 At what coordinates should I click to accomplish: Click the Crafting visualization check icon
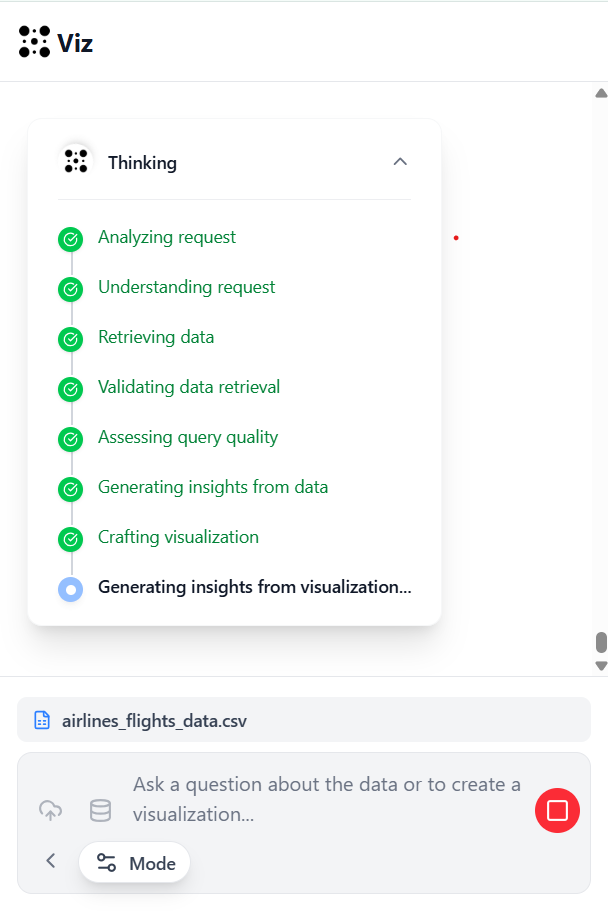point(70,539)
